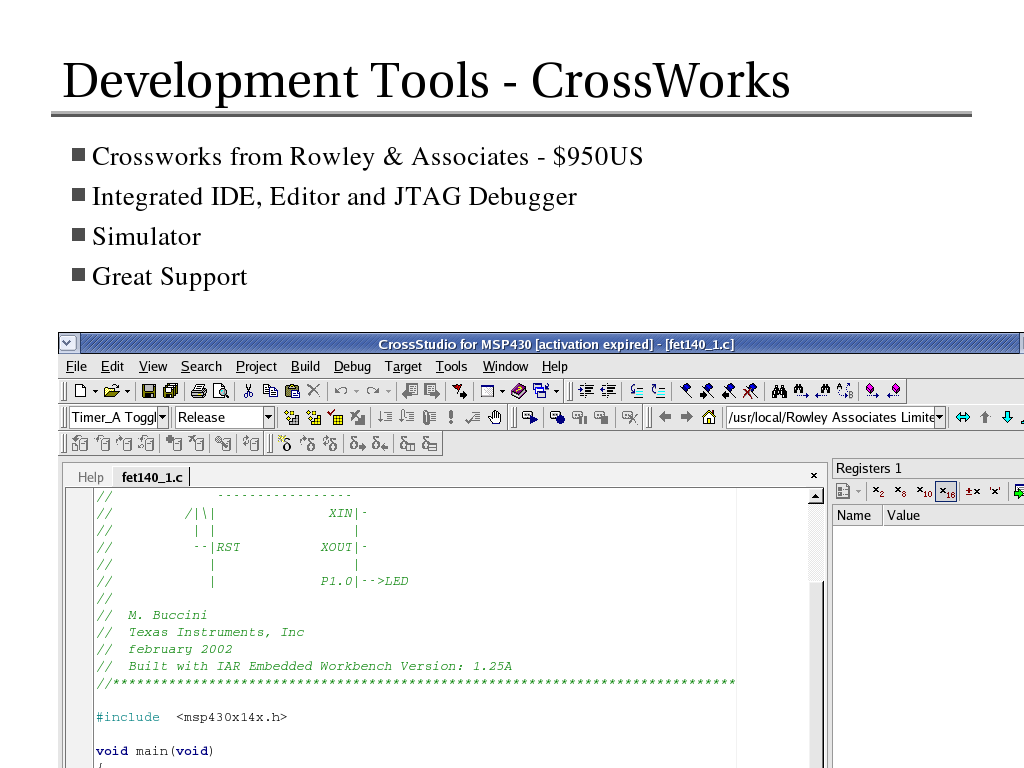The width and height of the screenshot is (1024, 768).
Task: Click the window menu button in title bar
Action: click(68, 343)
